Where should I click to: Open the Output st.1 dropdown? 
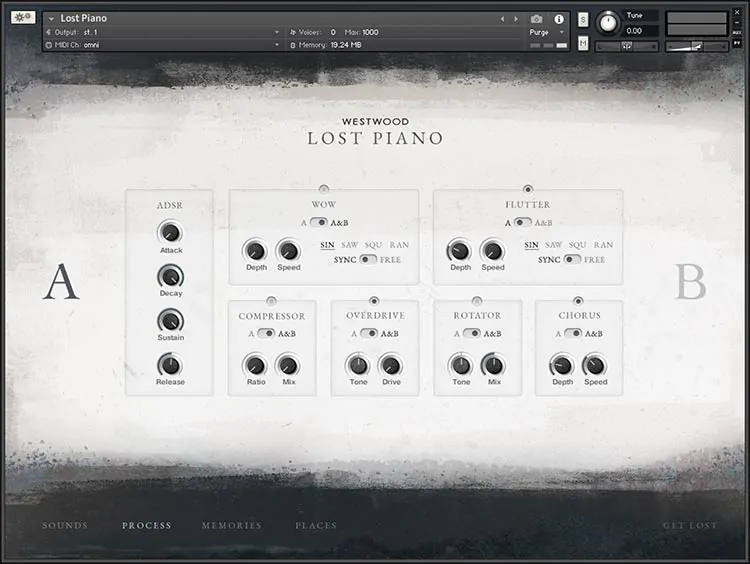tap(163, 32)
